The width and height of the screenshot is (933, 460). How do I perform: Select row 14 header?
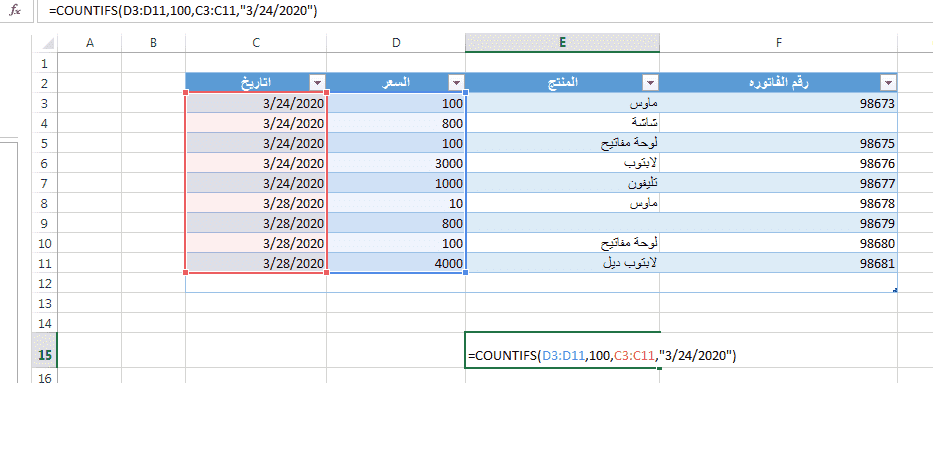click(45, 323)
